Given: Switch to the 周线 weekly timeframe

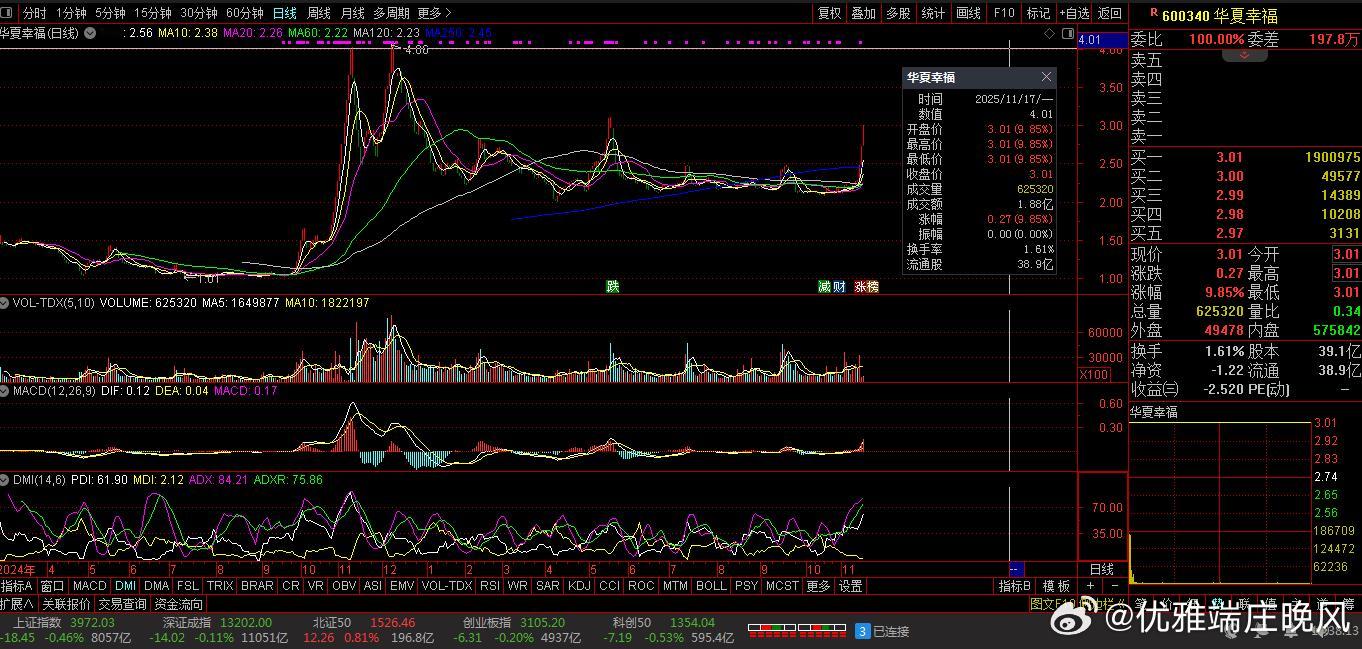Looking at the screenshot, I should tap(318, 13).
